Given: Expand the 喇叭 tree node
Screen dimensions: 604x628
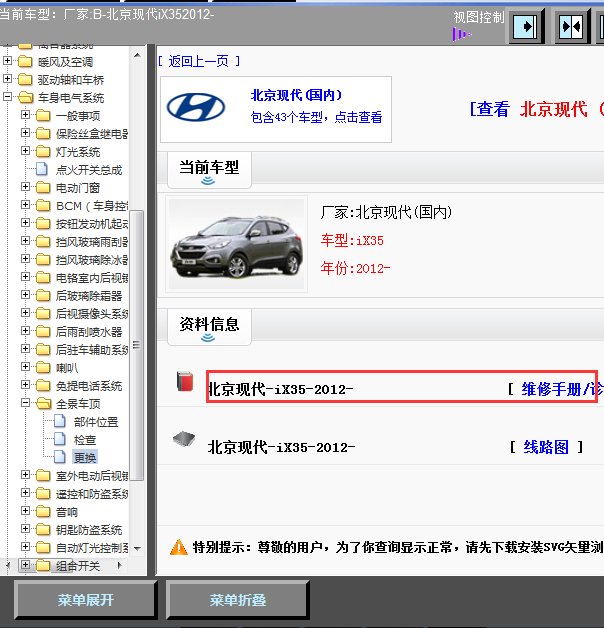Looking at the screenshot, I should point(25,366).
